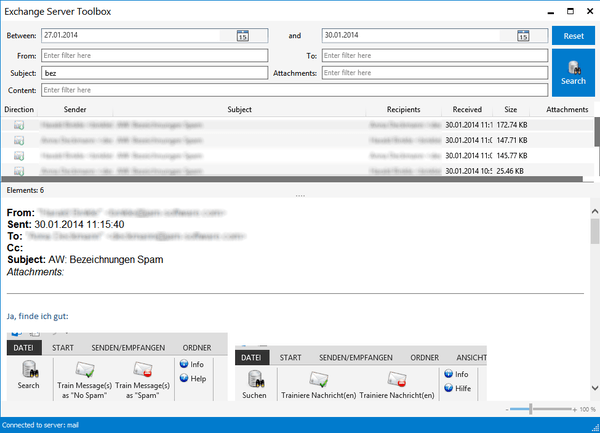600x433 pixels.
Task: Sort by Subject column header
Action: tap(240, 109)
